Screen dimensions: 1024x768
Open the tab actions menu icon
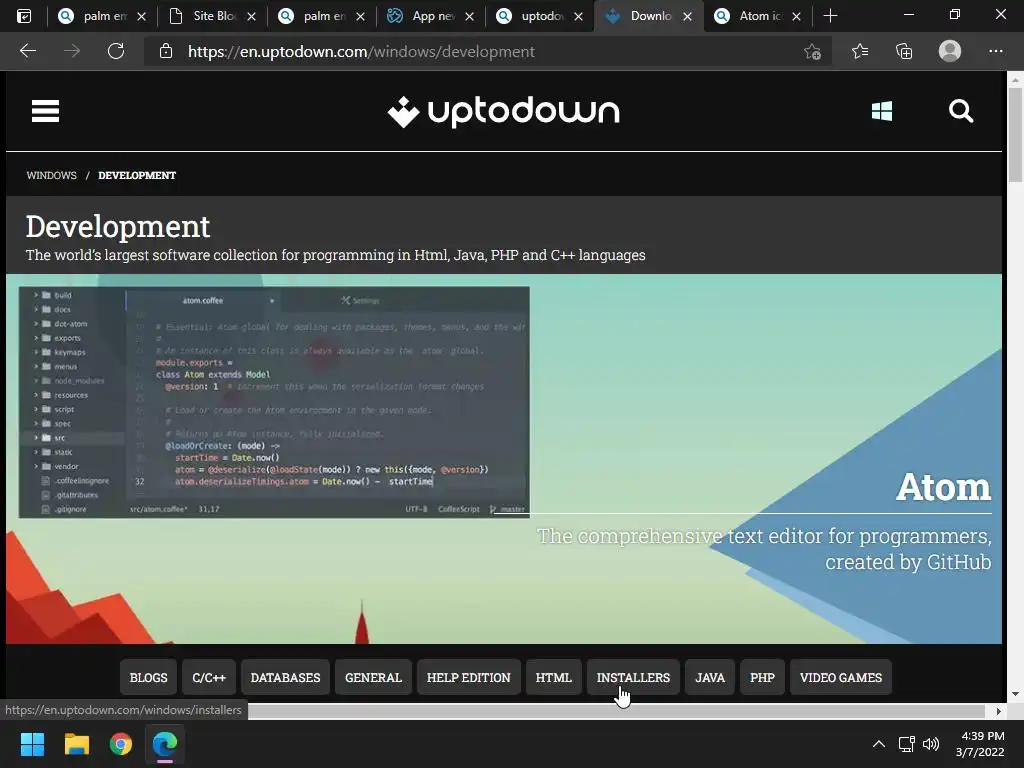24,16
